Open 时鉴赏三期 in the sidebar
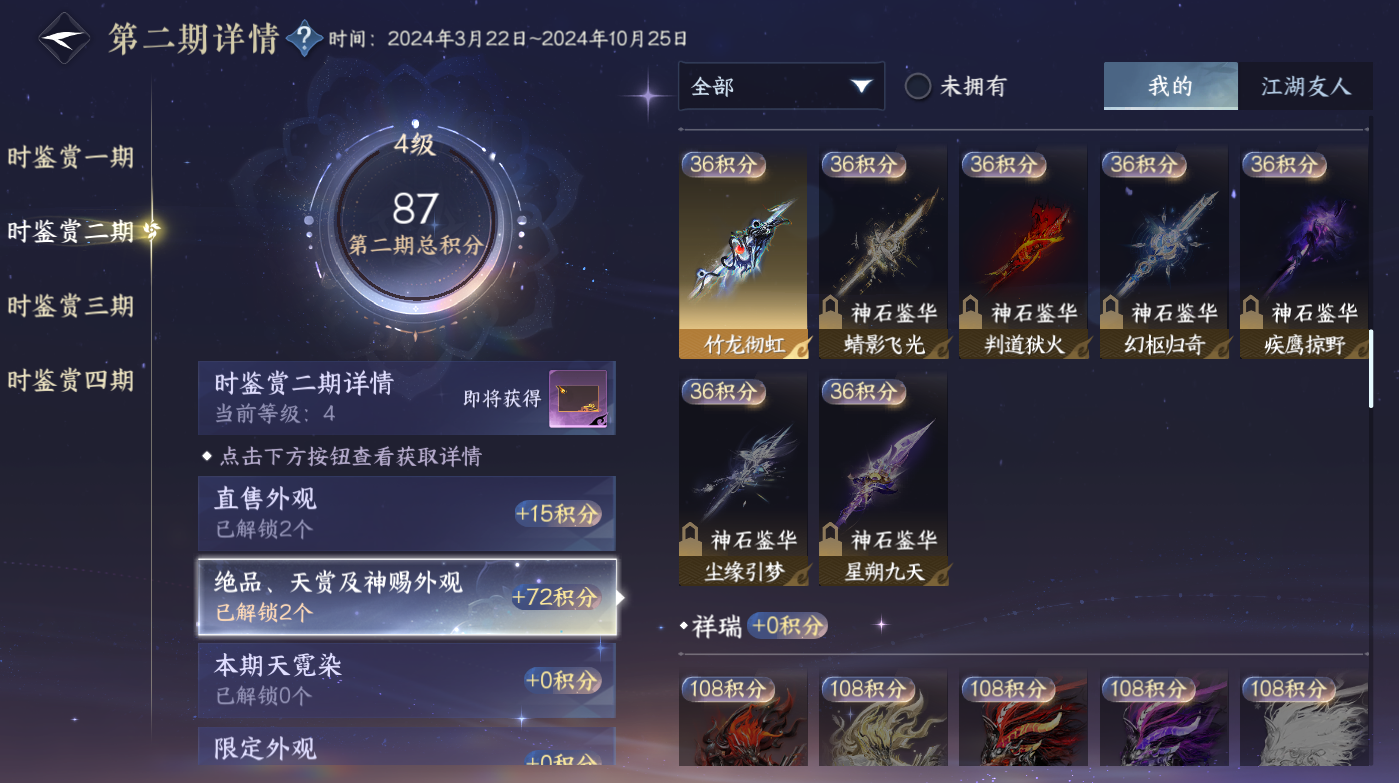 pyautogui.click(x=70, y=305)
